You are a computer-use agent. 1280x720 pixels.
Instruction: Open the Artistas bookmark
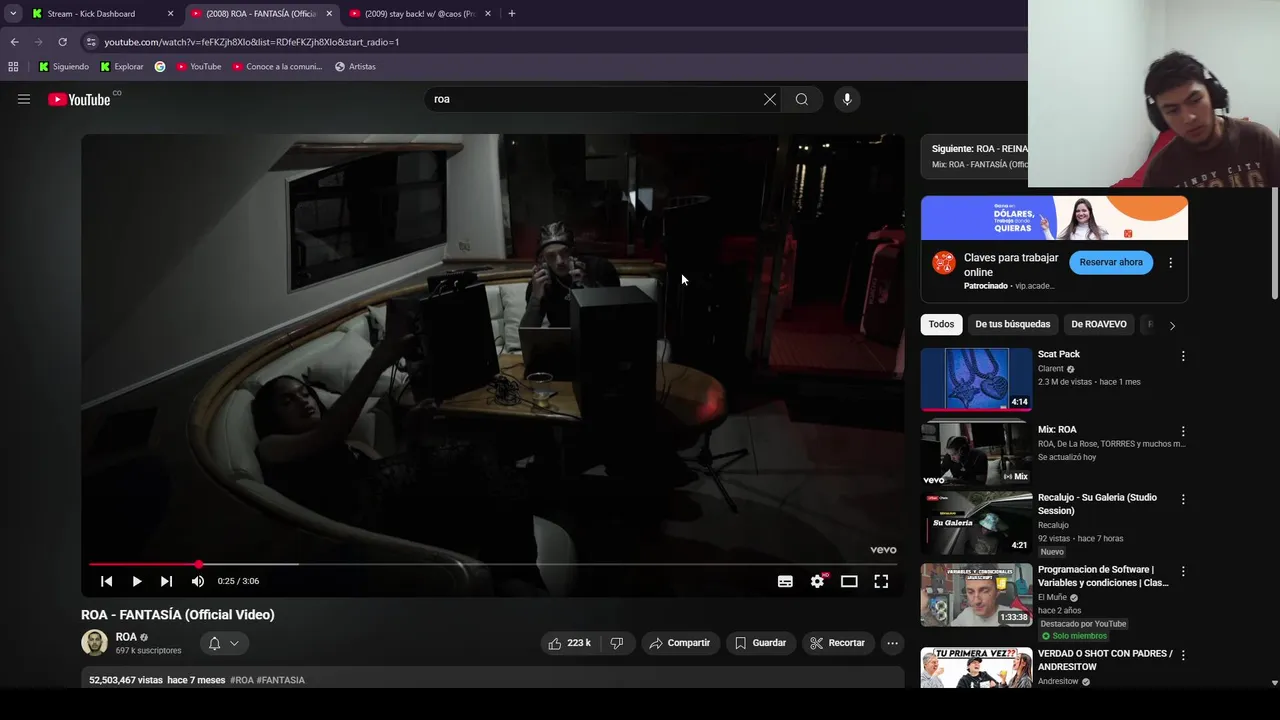[355, 67]
